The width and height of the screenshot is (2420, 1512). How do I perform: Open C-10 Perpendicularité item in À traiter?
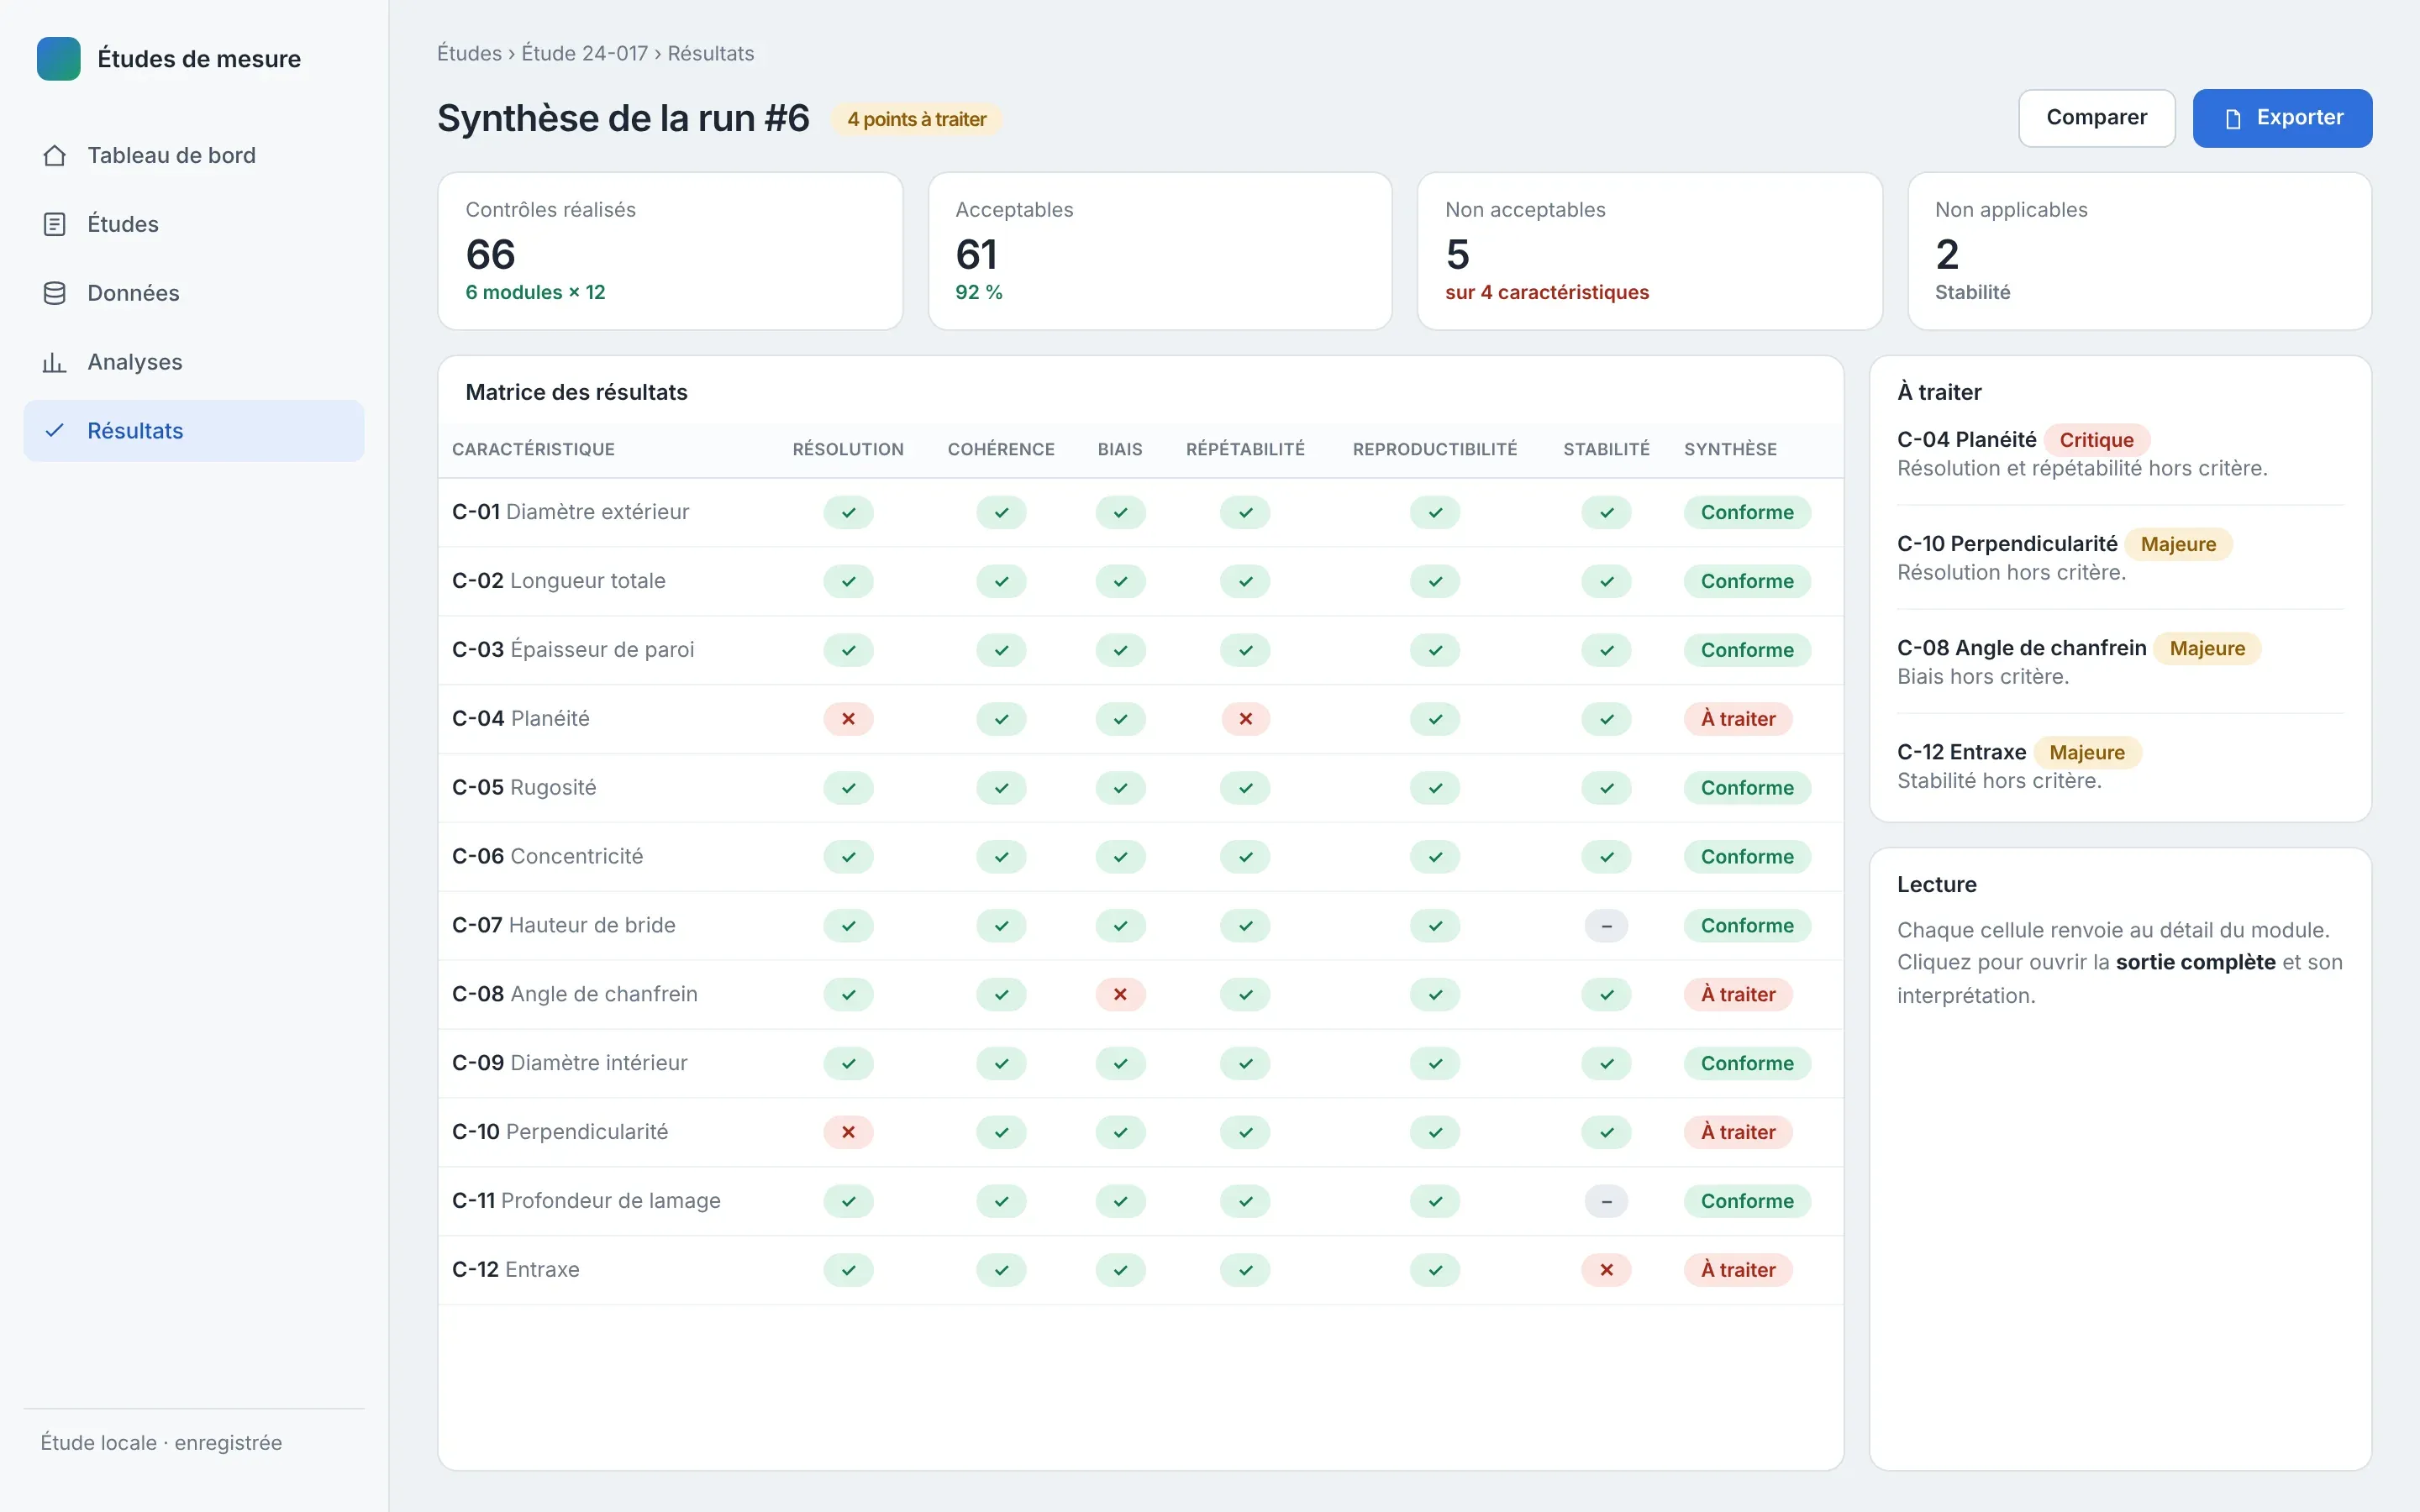2120,557
